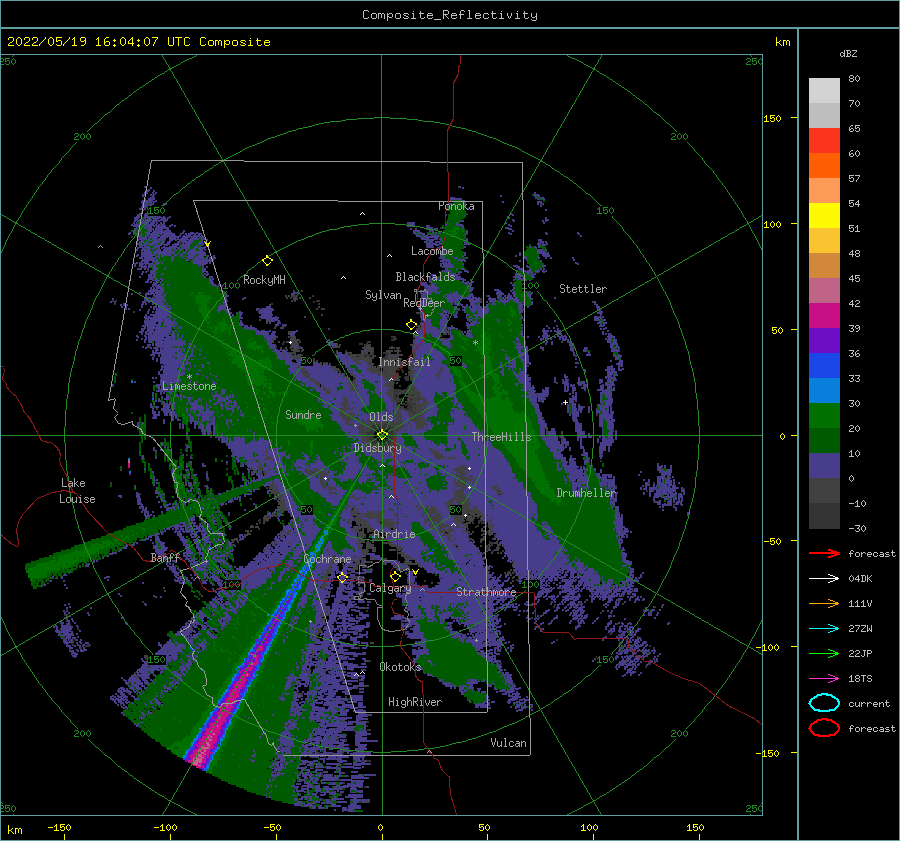Click the Strathmore town label
The height and width of the screenshot is (841, 900).
[x=486, y=592]
